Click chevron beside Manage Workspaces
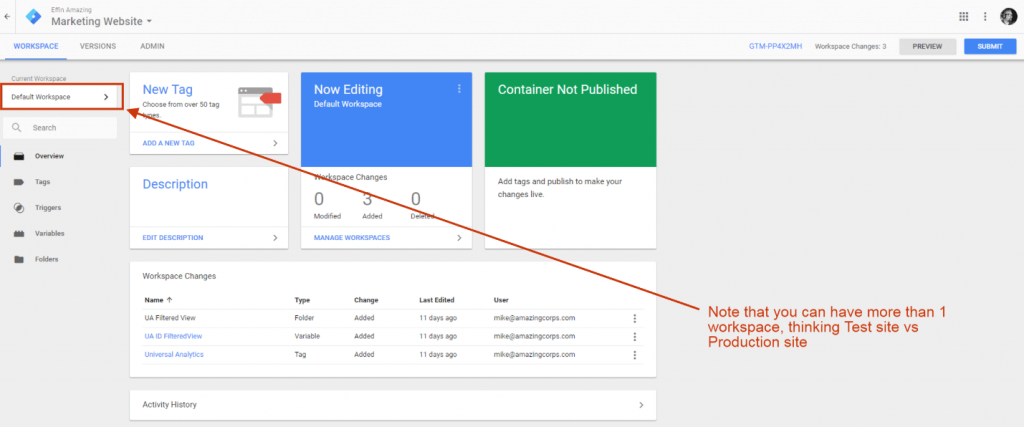 pos(459,238)
